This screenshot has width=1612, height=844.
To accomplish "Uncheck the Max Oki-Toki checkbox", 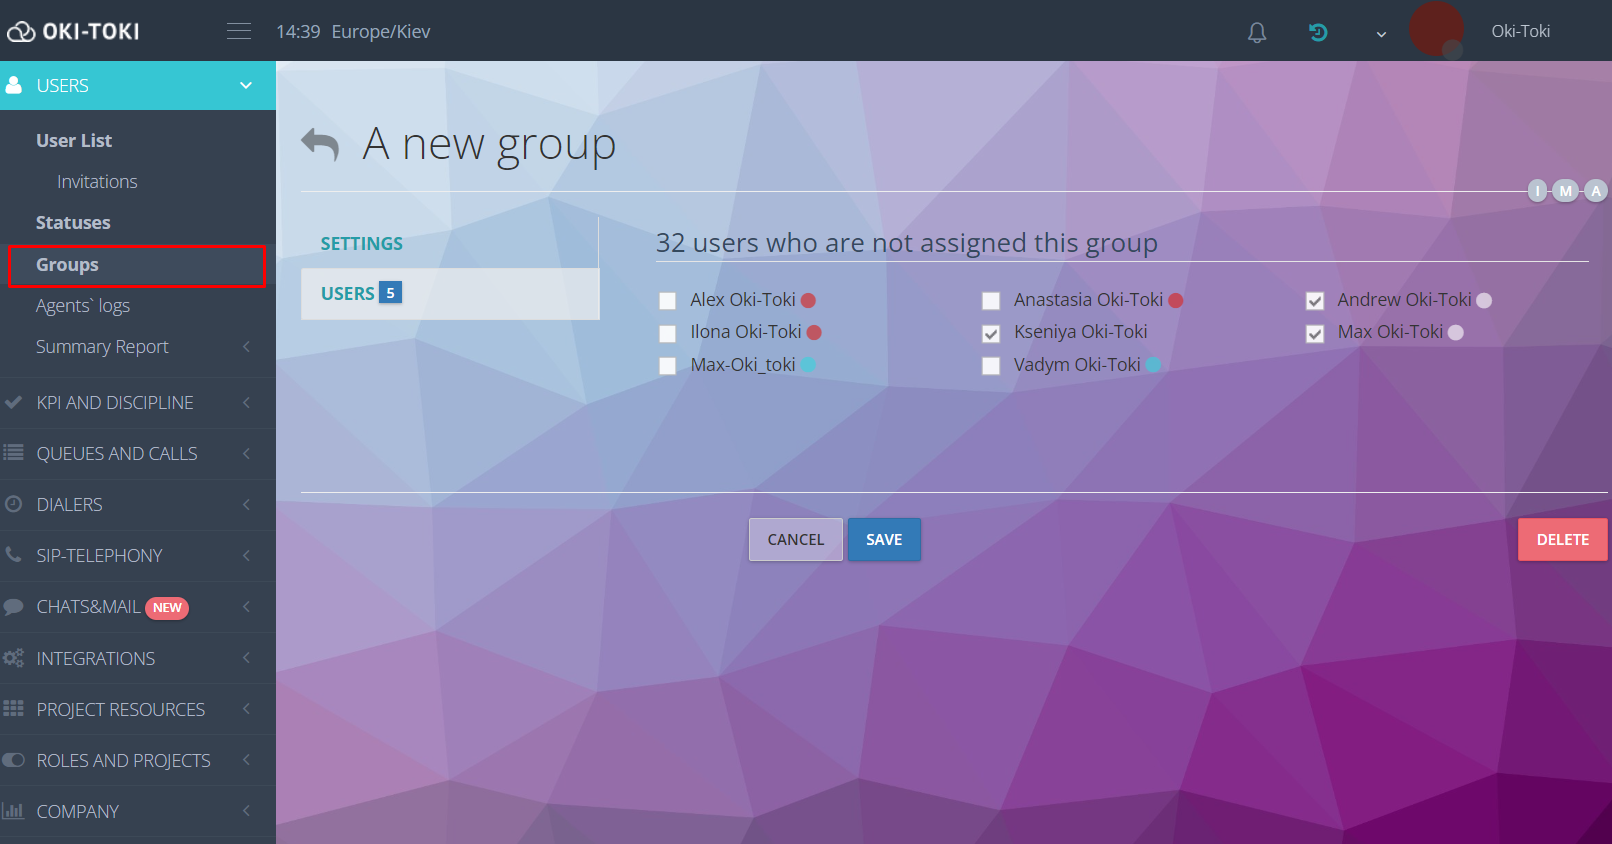I will coord(1315,334).
